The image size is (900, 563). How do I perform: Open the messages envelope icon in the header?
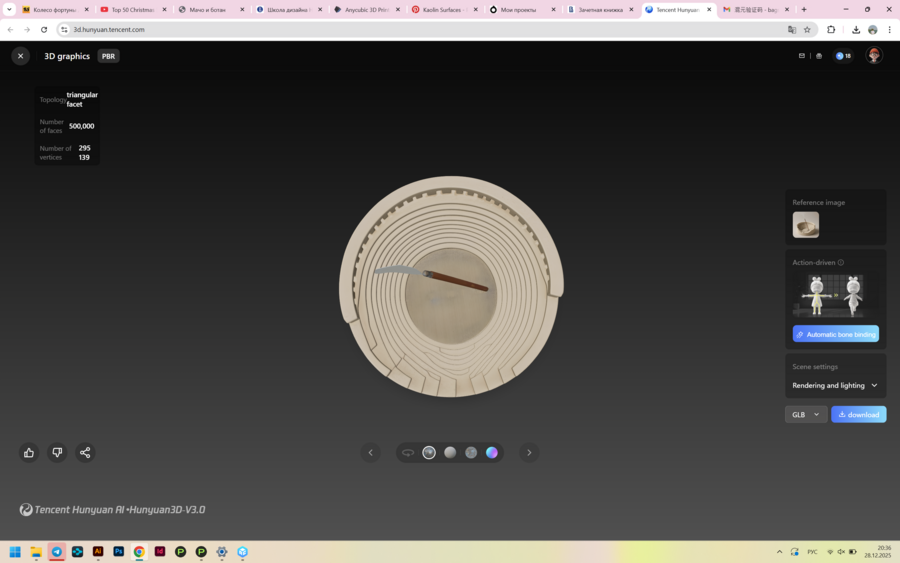coord(802,56)
